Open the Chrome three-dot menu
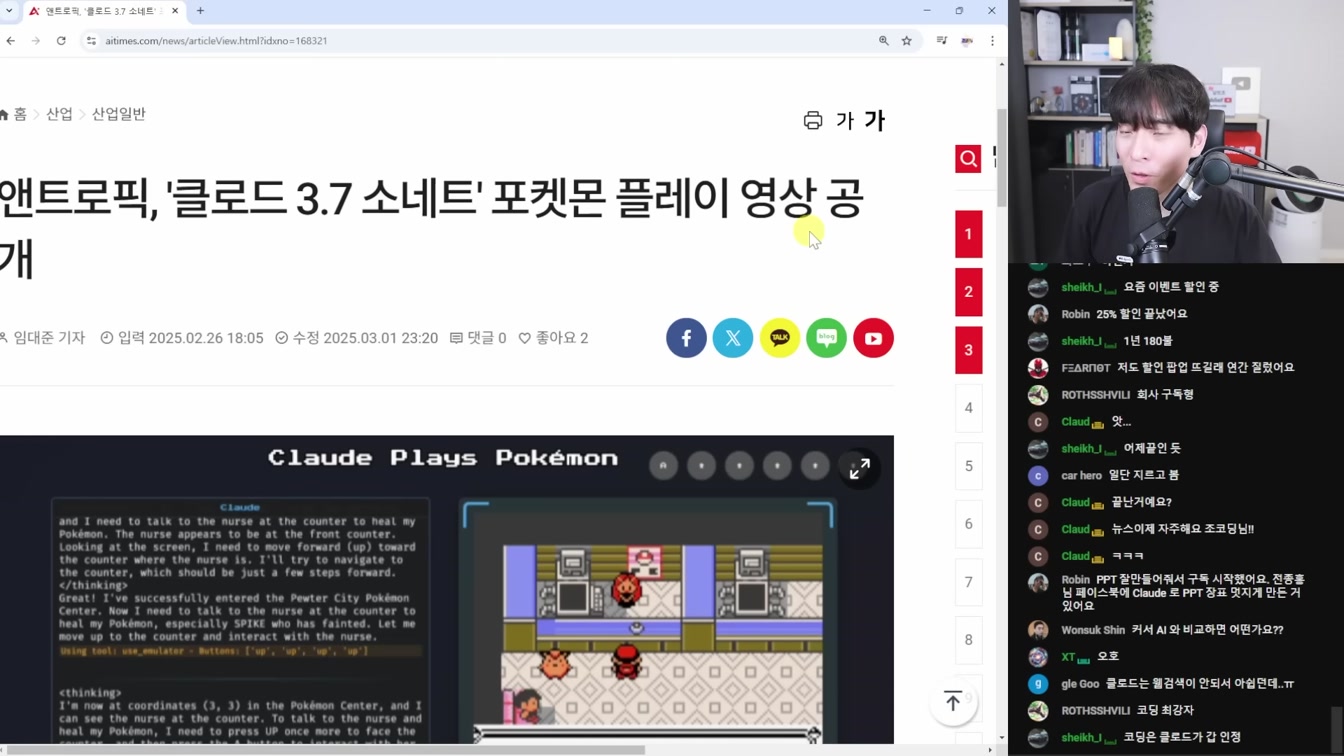 point(992,41)
